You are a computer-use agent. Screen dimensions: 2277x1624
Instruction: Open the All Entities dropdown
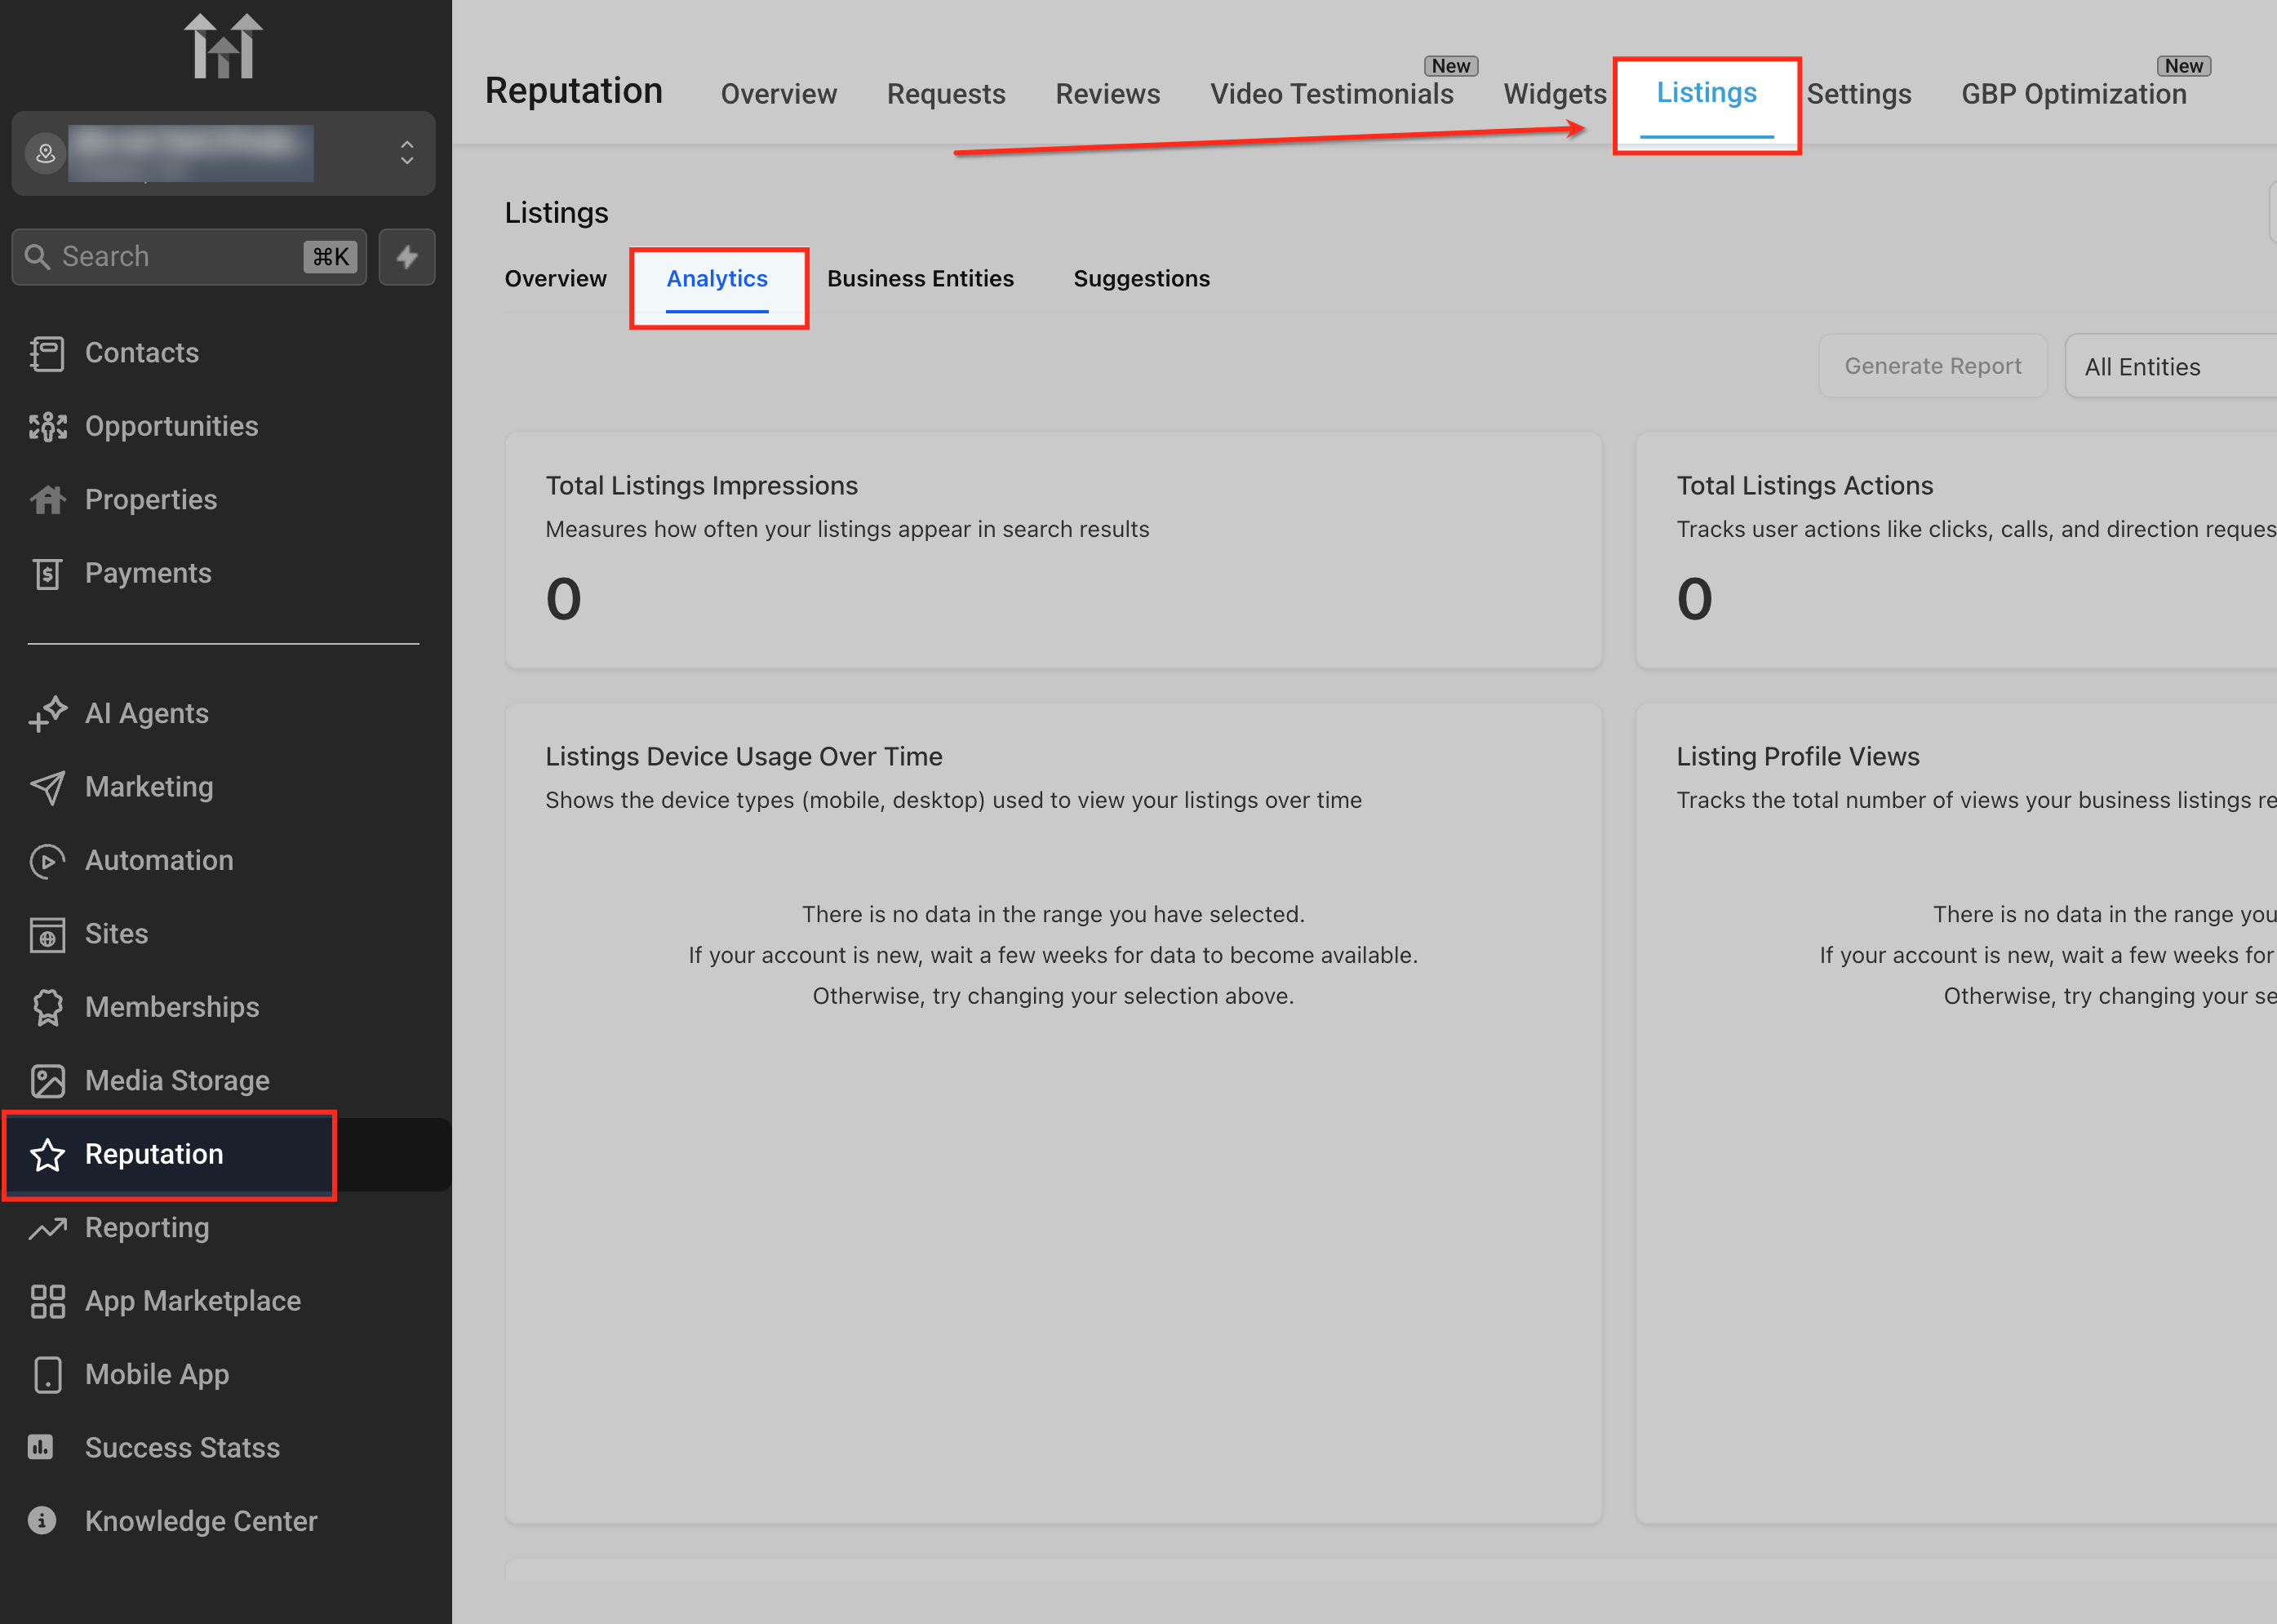pyautogui.click(x=2170, y=367)
